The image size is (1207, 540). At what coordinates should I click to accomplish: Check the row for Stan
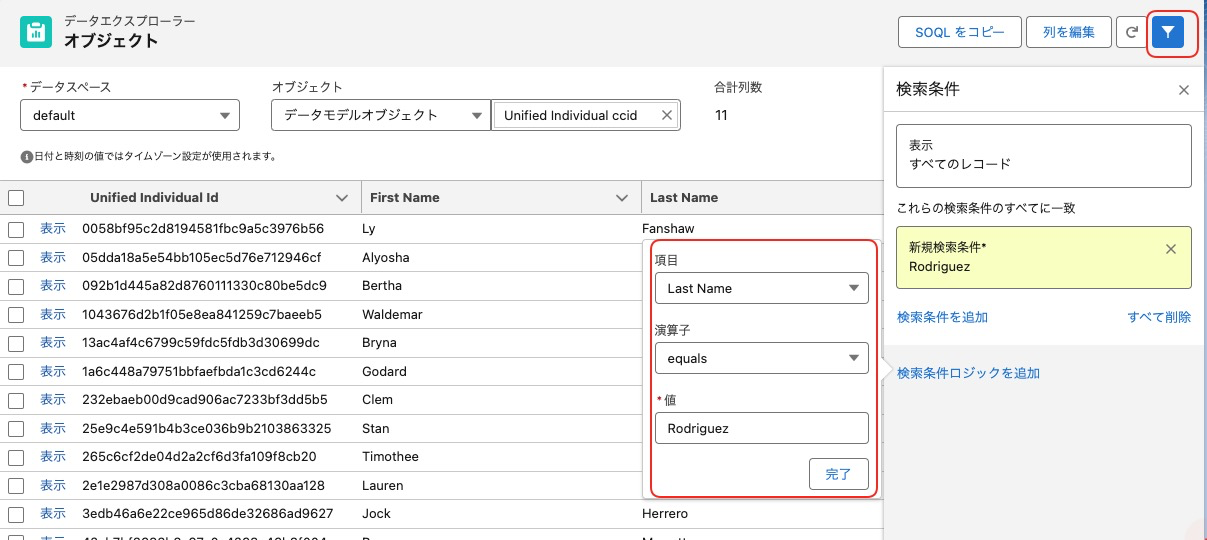click(16, 428)
